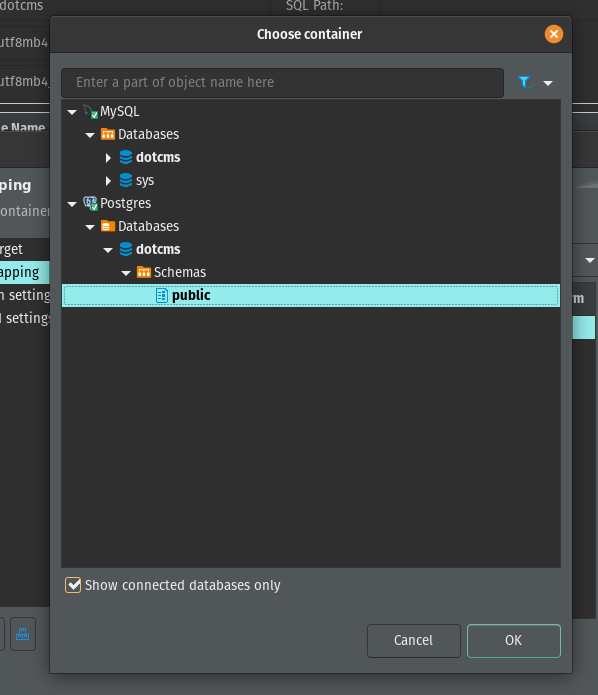
Task: Collapse the Schemas folder node
Action: 126,273
